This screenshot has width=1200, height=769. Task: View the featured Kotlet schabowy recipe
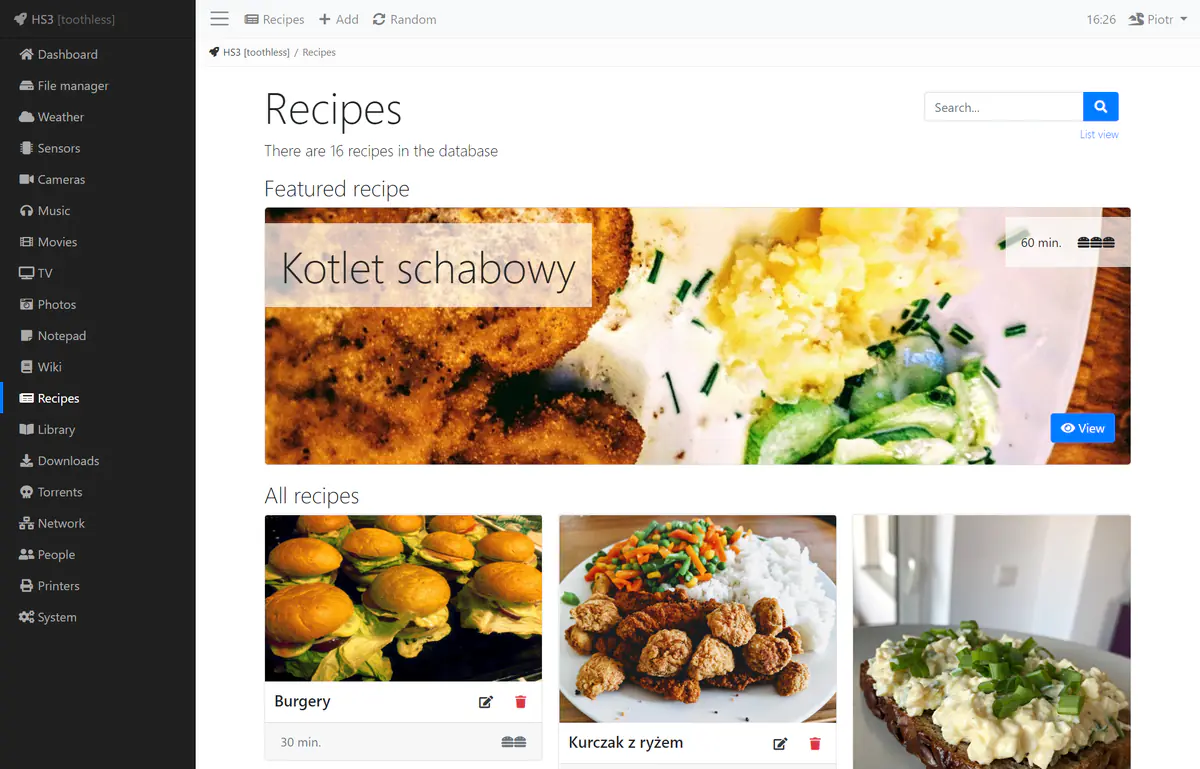pyautogui.click(x=1083, y=428)
